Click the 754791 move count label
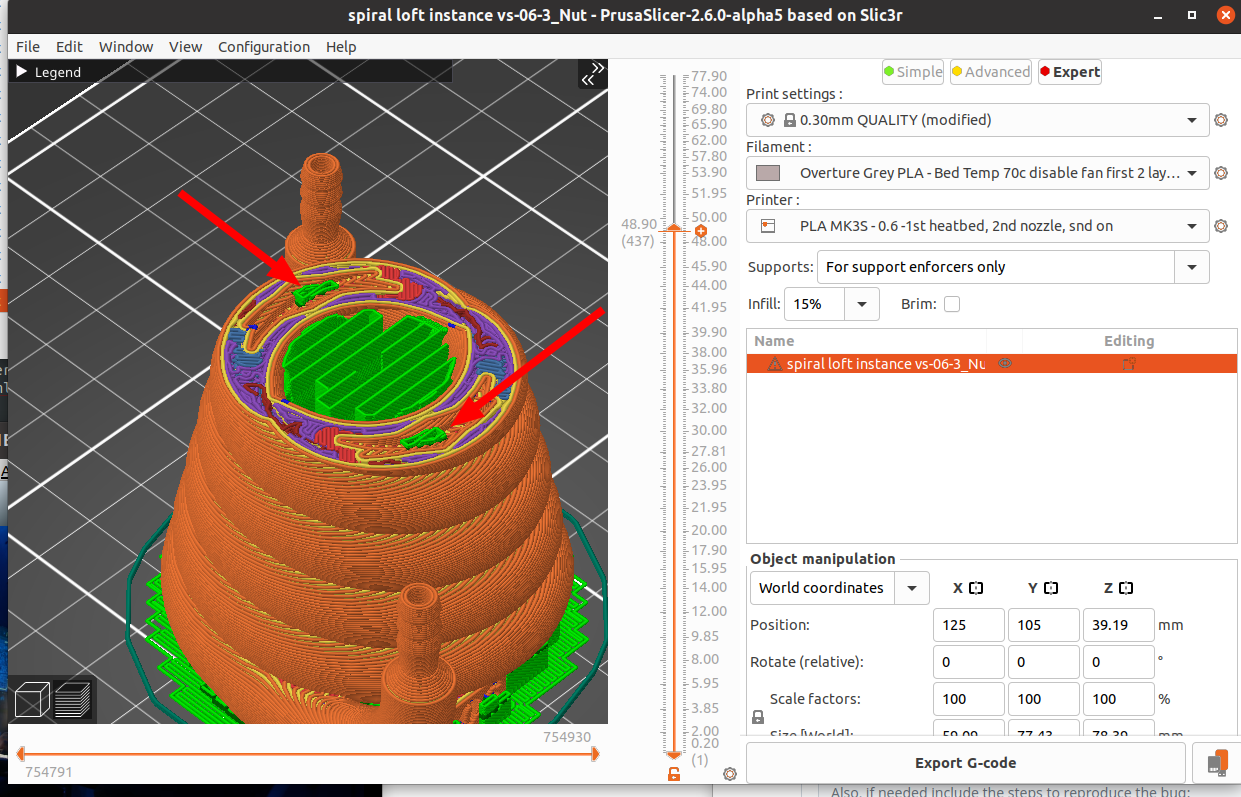1241x797 pixels. coord(48,772)
